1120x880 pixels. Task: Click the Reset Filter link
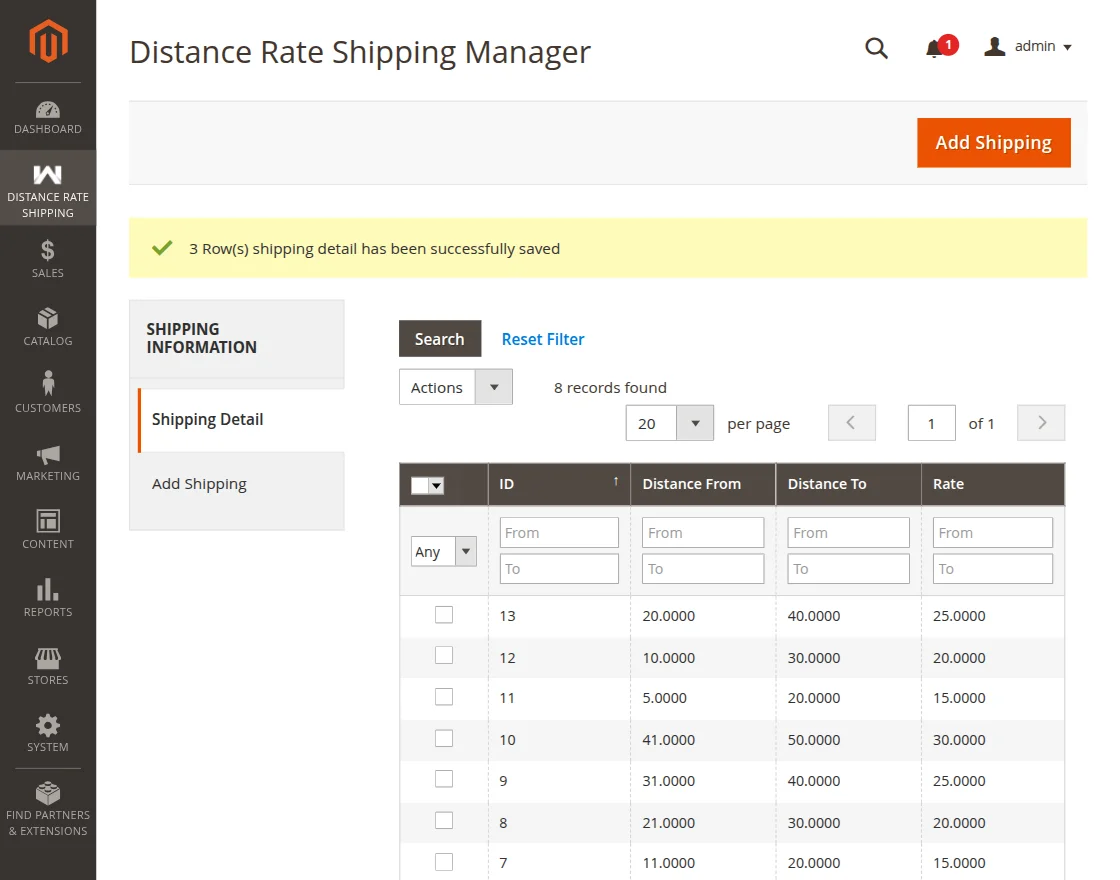tap(543, 339)
